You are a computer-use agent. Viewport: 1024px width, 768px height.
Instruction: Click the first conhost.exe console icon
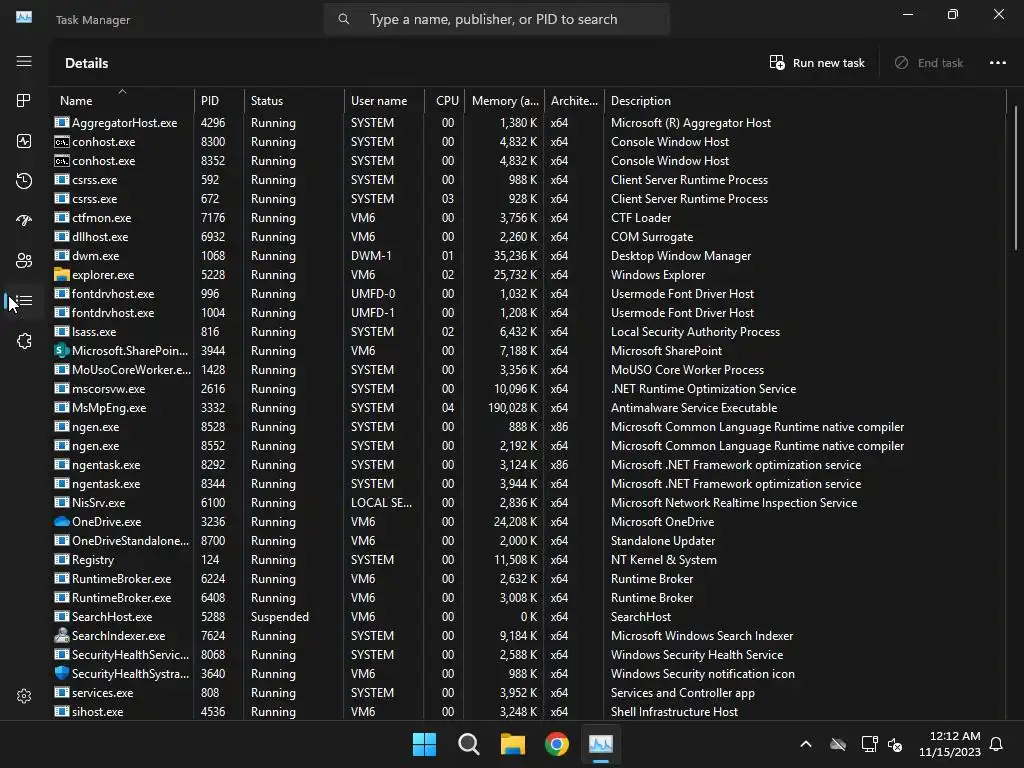[61, 142]
